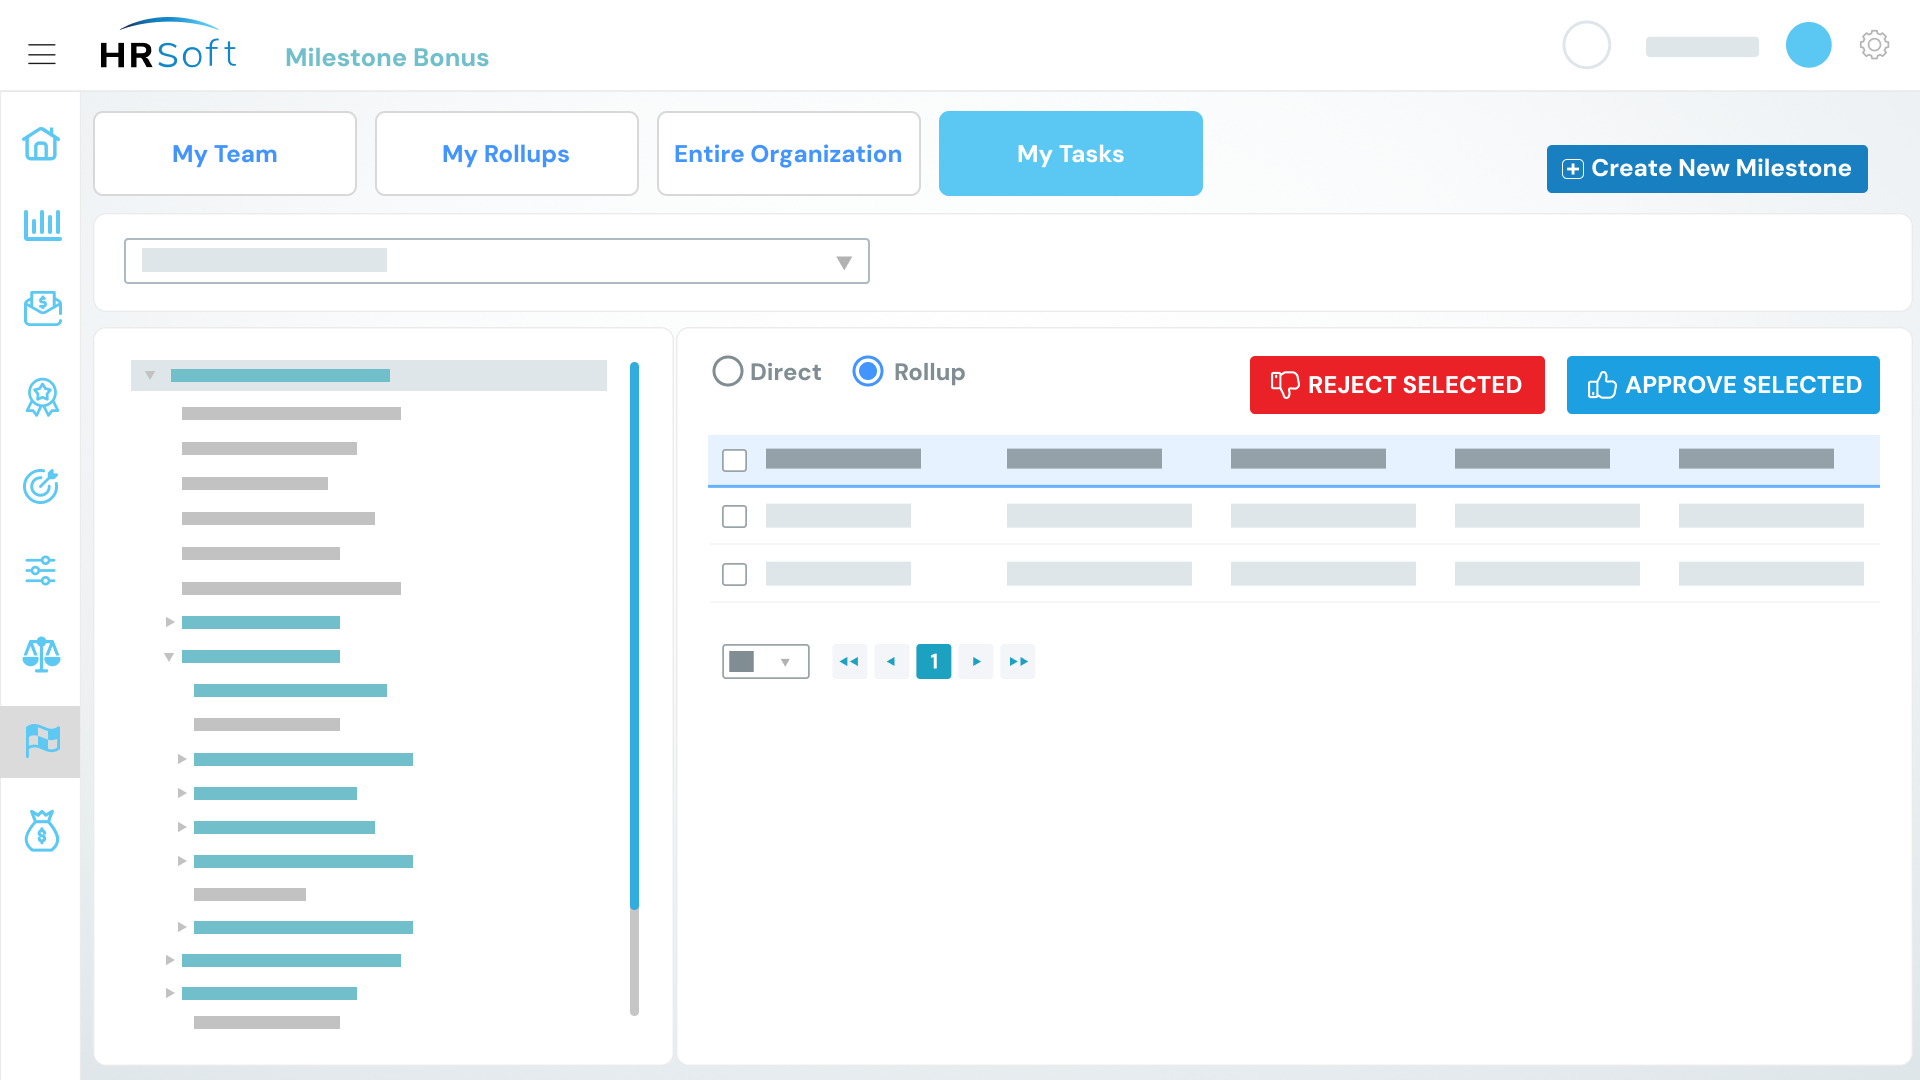Check the first table row checkbox

tap(734, 516)
